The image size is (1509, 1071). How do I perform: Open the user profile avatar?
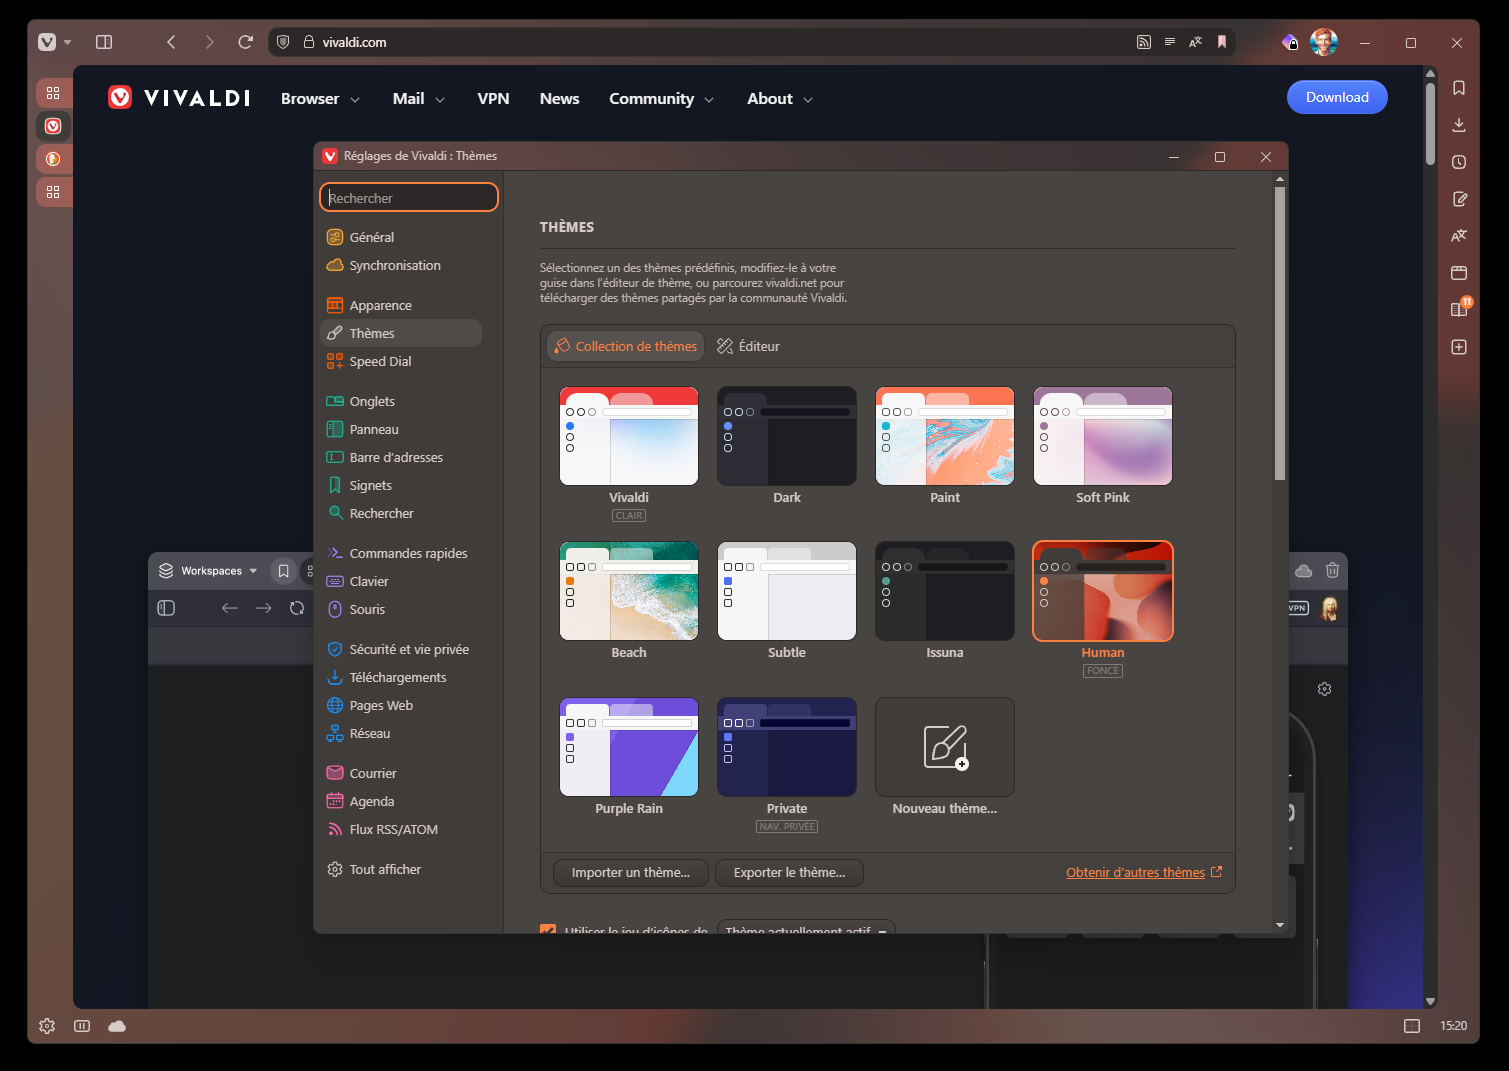[1324, 42]
